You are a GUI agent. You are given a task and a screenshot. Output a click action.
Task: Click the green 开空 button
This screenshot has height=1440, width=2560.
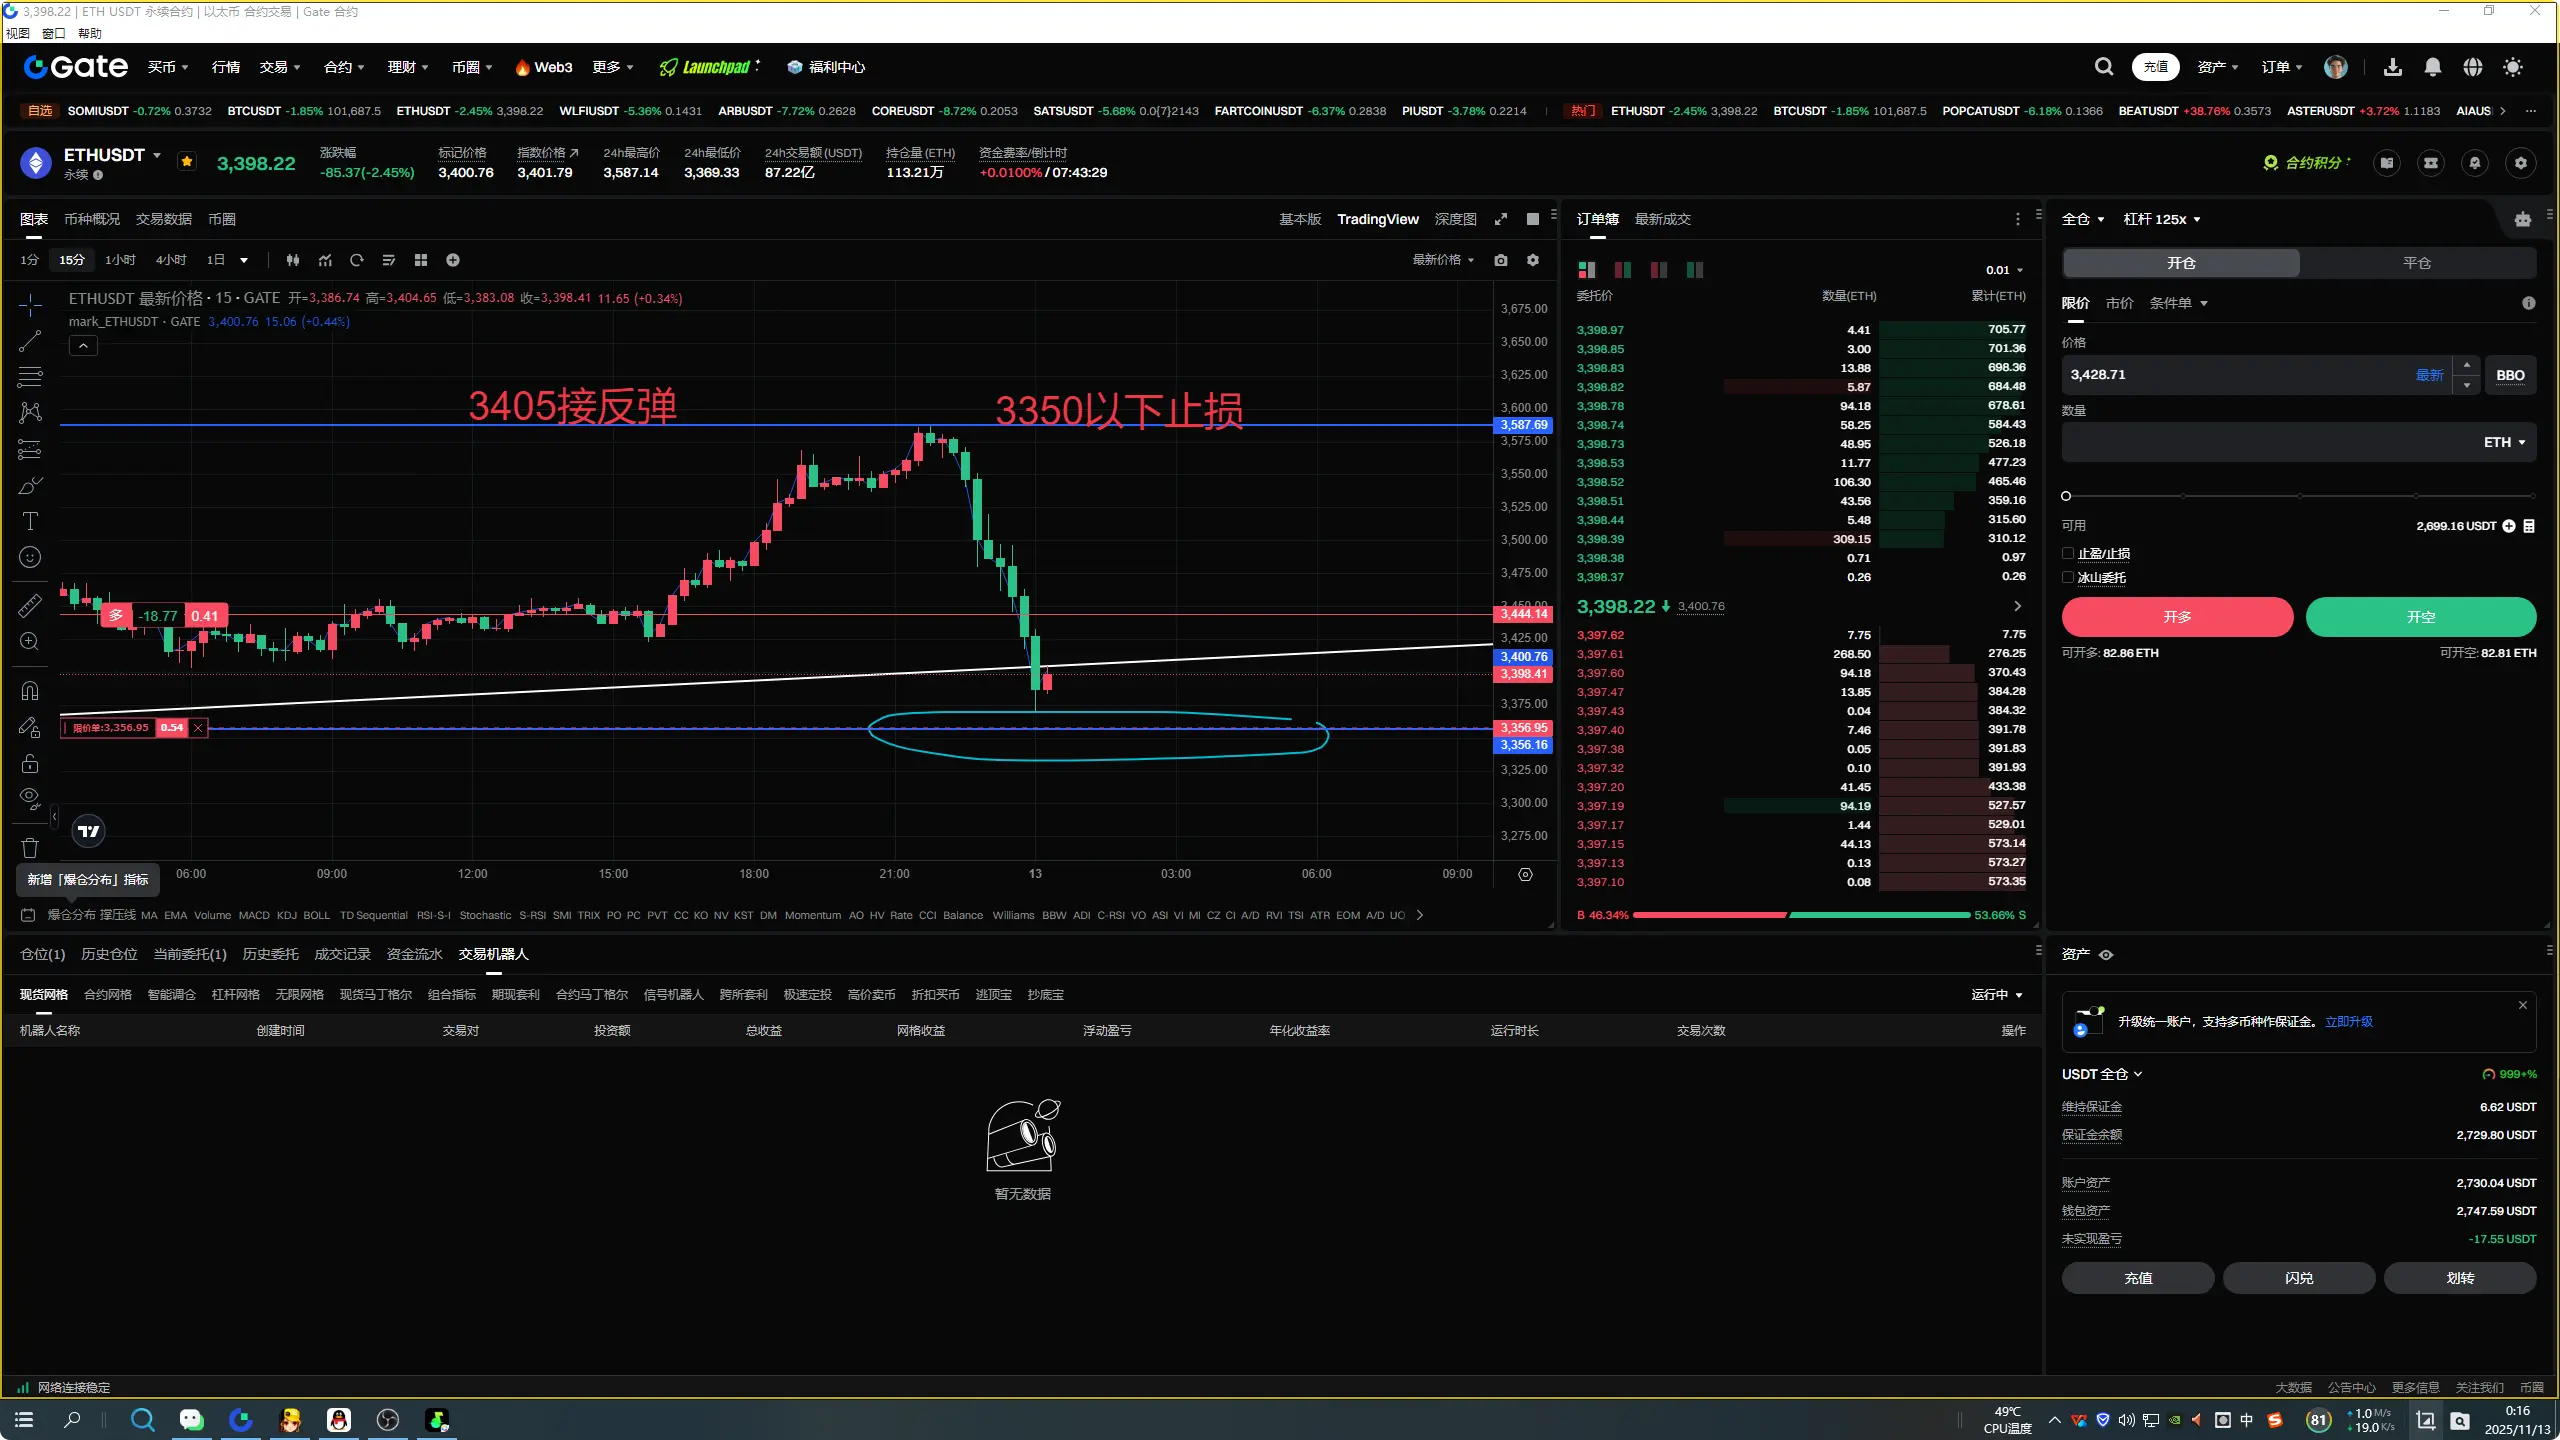2420,617
